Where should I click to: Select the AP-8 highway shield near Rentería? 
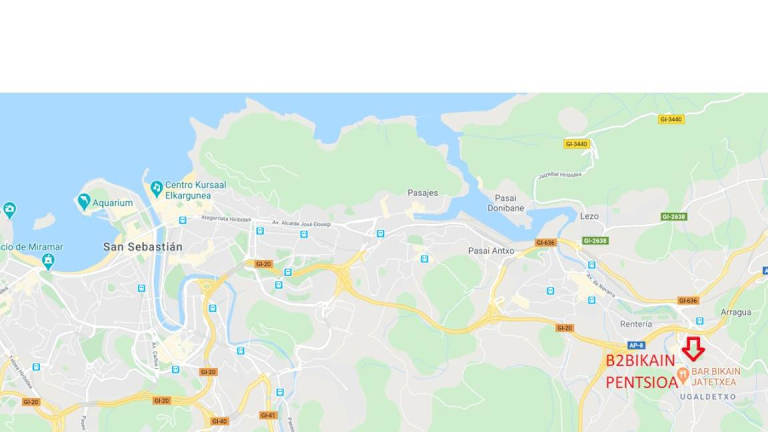pyautogui.click(x=636, y=345)
